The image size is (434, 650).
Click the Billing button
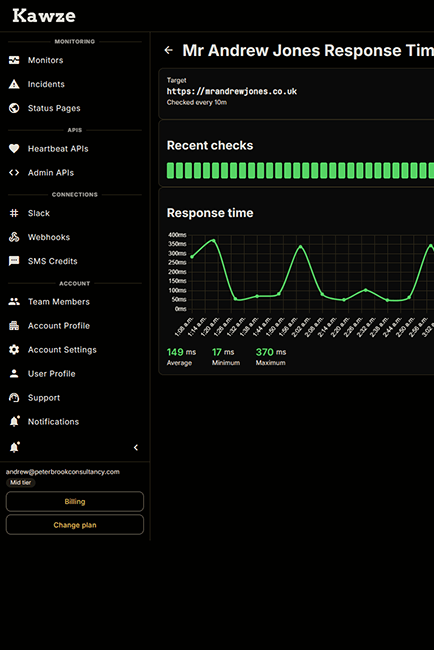click(75, 502)
